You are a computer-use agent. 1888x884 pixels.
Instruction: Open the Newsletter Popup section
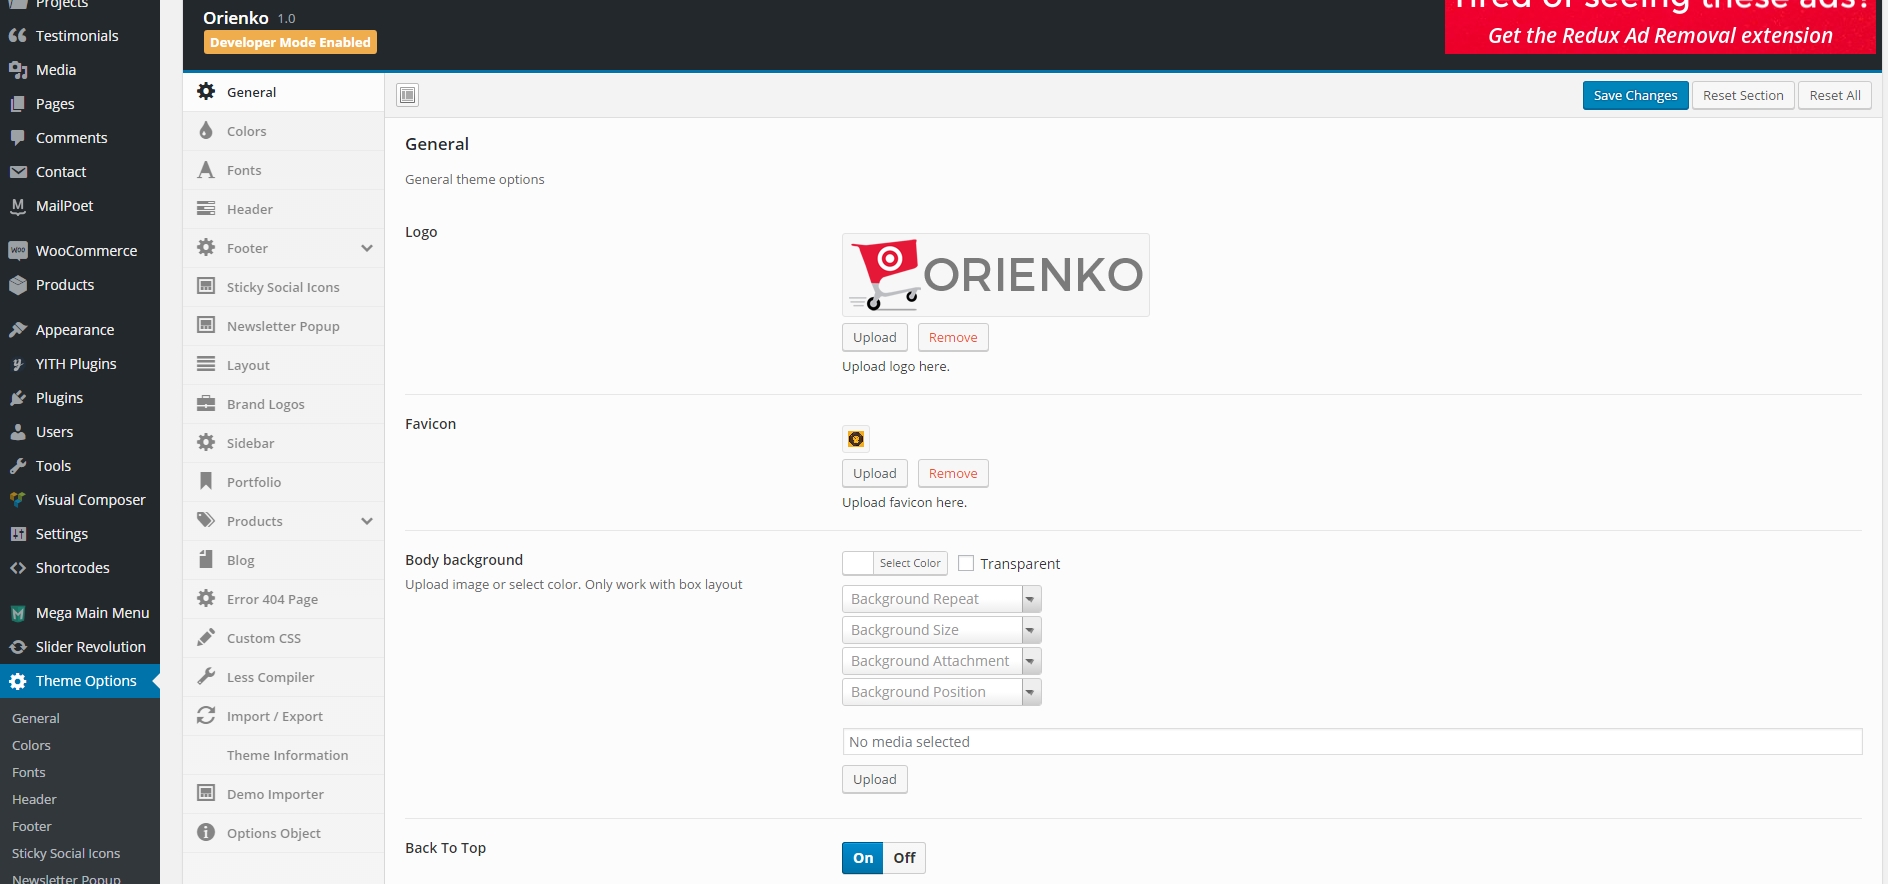283,326
